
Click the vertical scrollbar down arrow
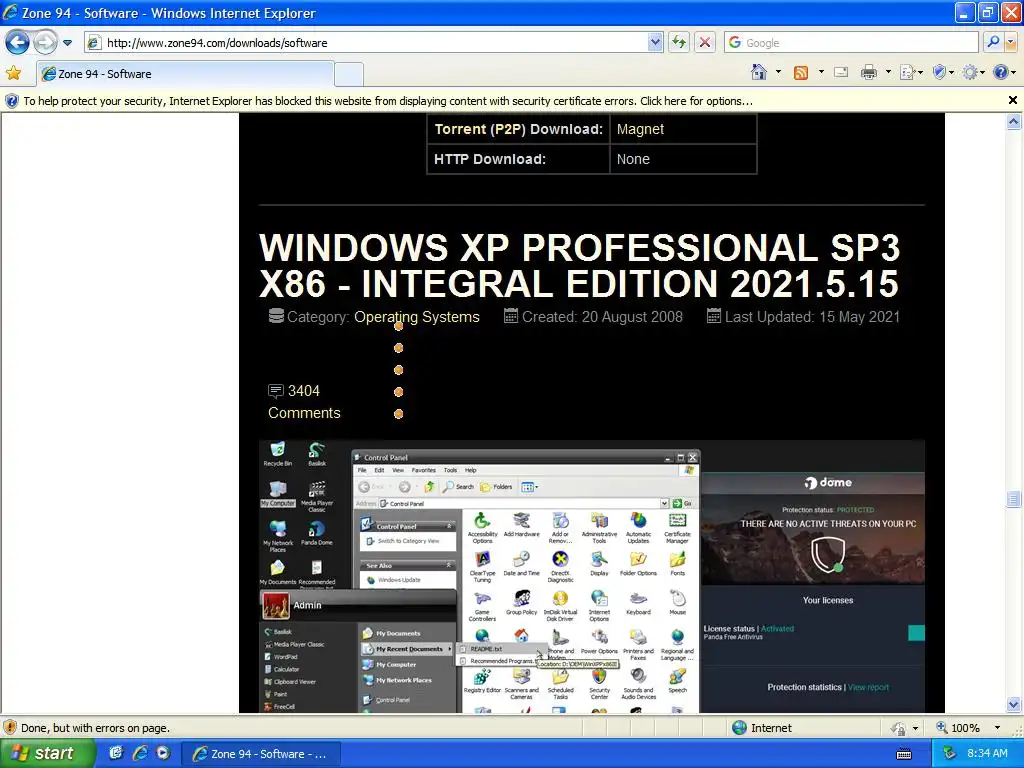coord(1014,705)
